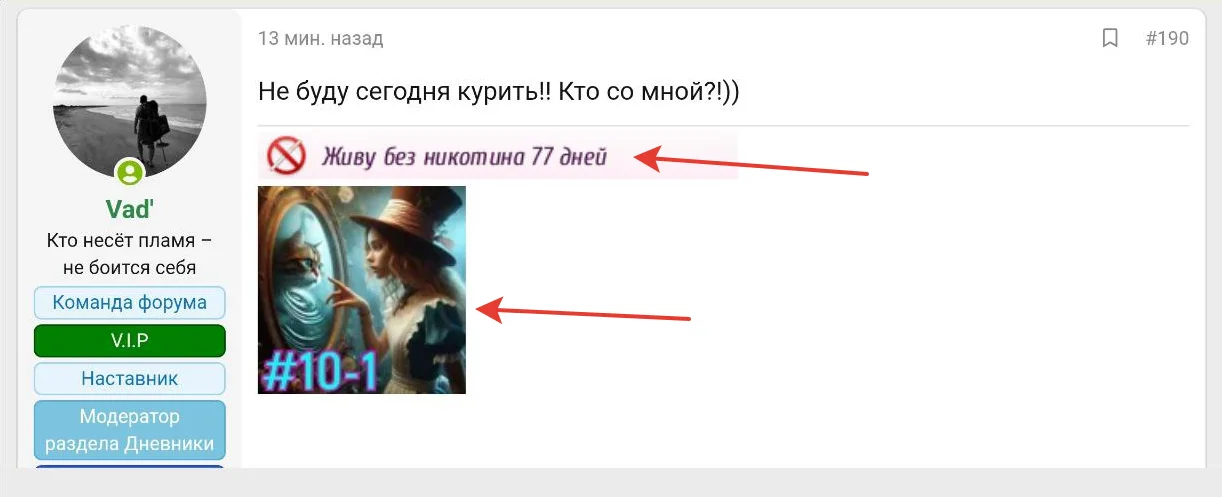This screenshot has width=1222, height=497.
Task: Click the 'Наставник' badge
Action: pos(130,379)
